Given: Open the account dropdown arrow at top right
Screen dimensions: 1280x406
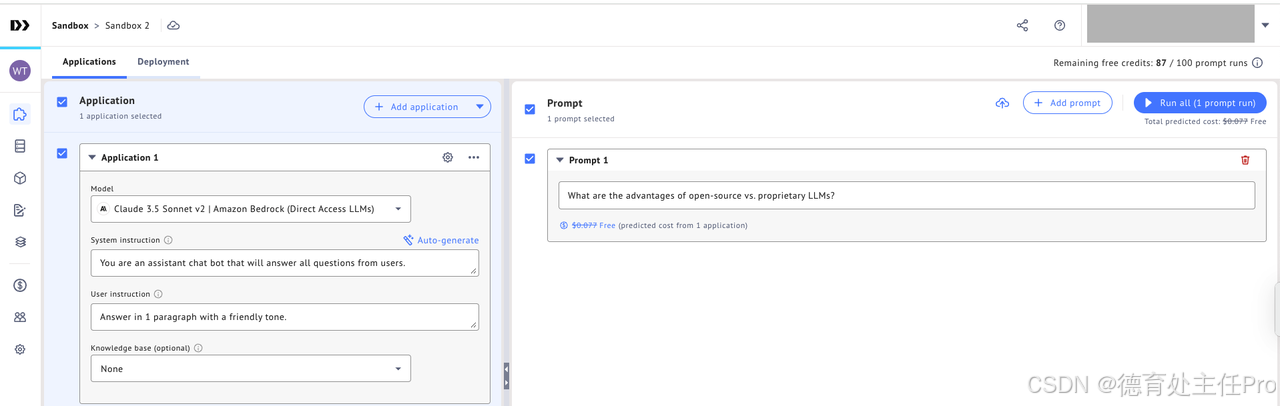Looking at the screenshot, I should pos(1265,26).
